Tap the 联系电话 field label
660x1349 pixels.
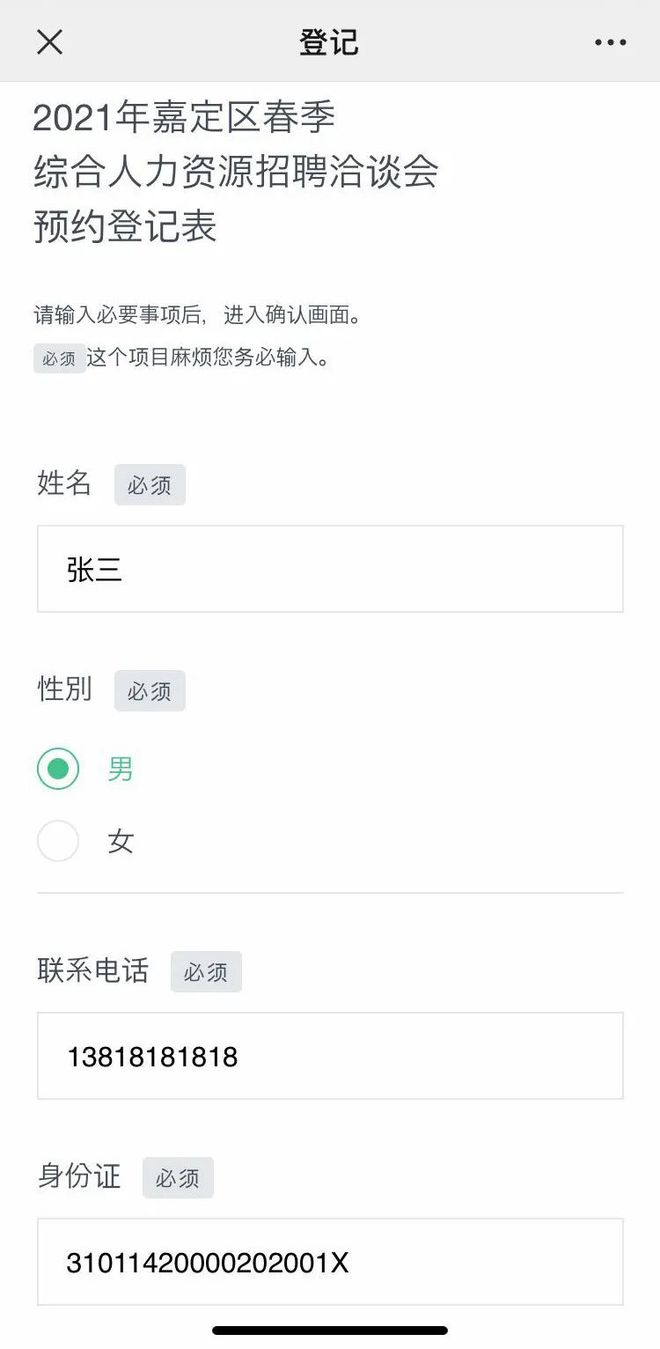[x=93, y=970]
